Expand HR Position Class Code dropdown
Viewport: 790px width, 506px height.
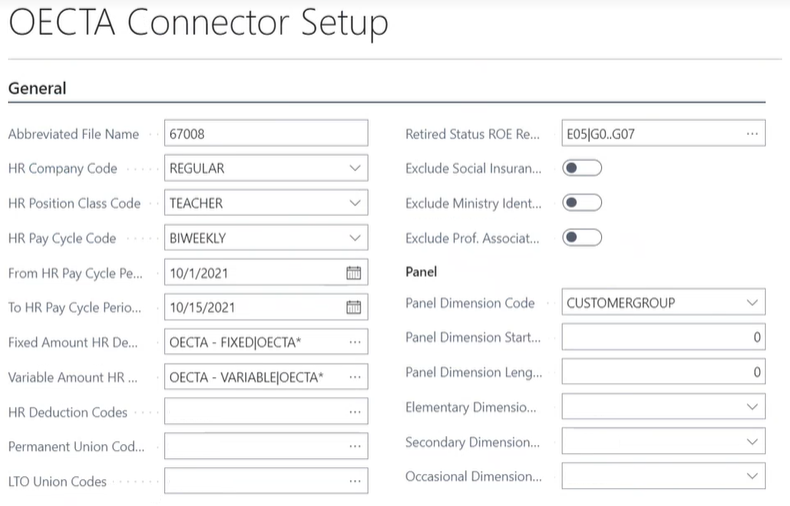point(355,203)
